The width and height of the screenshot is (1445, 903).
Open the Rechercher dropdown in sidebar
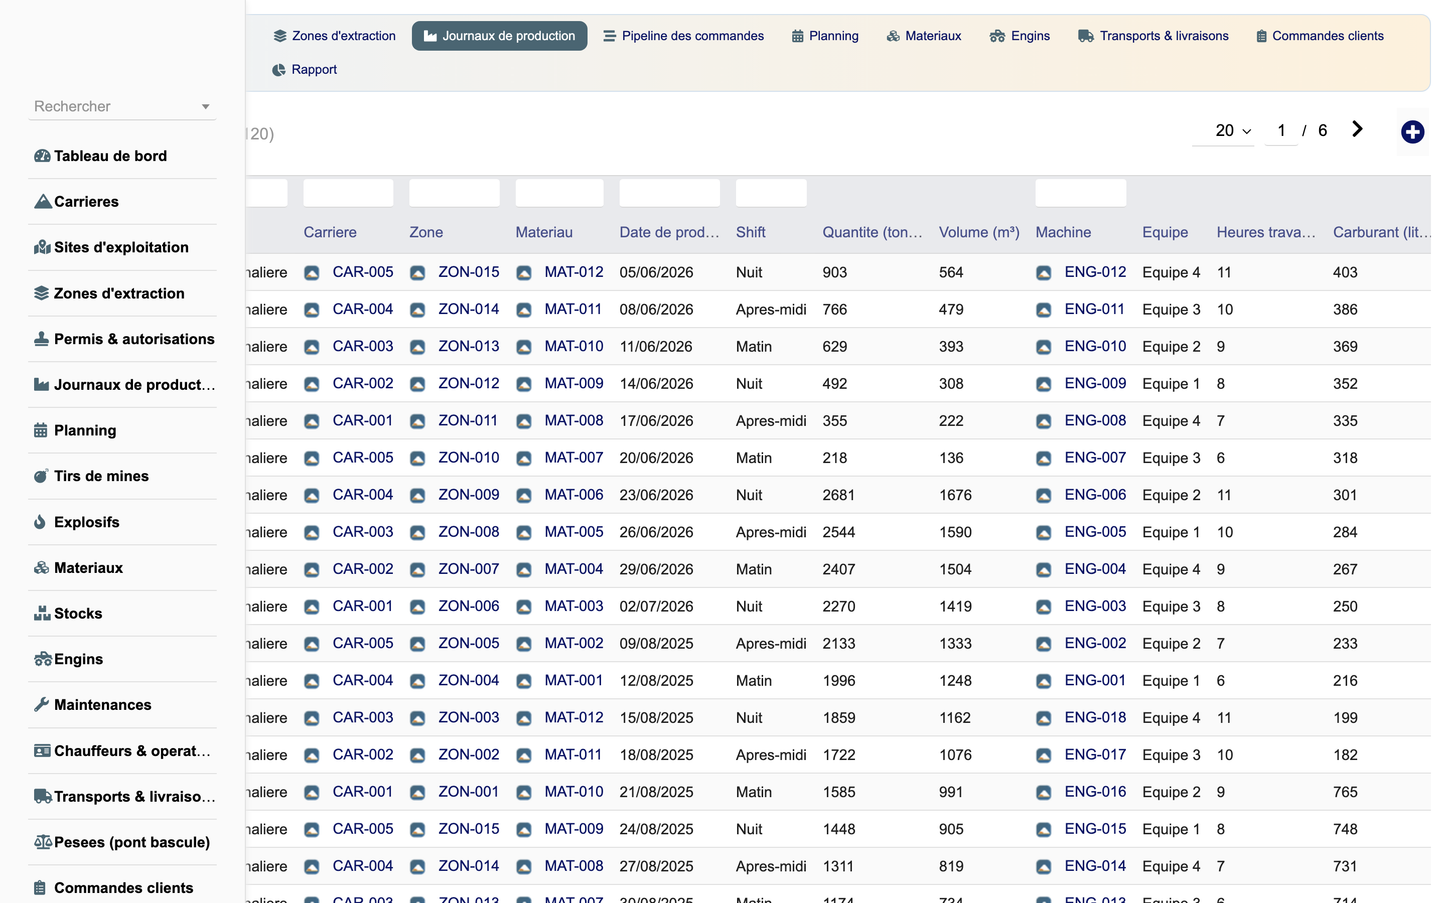122,107
